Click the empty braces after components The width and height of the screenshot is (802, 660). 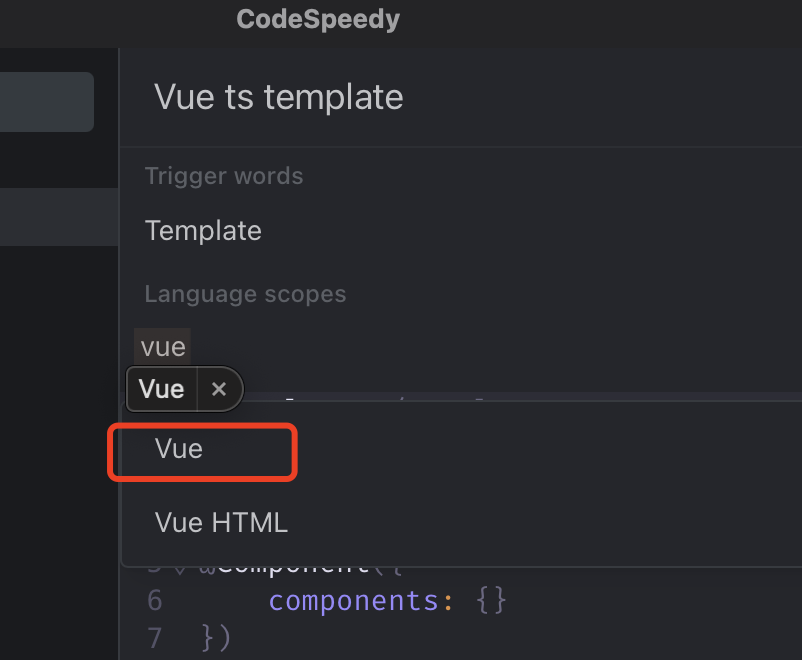click(491, 600)
